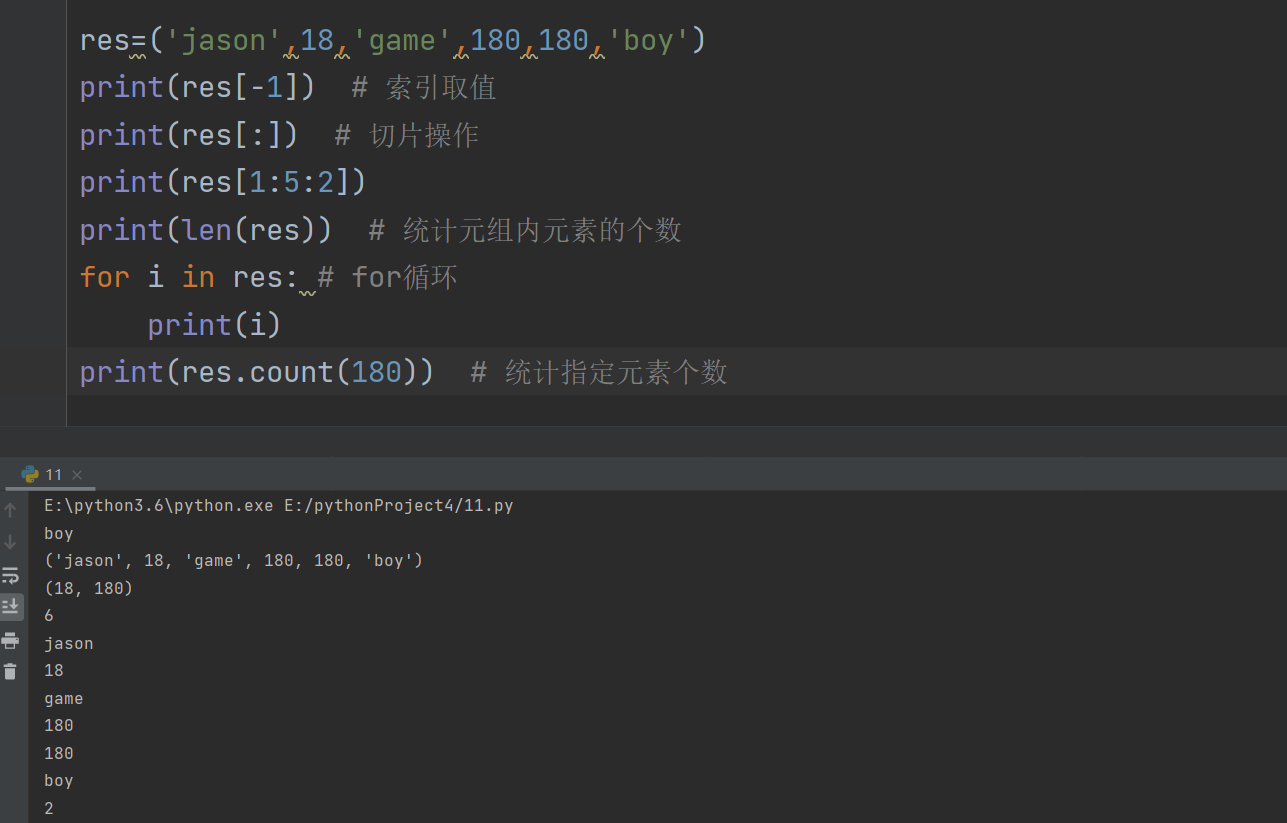Click the 'game' output line in console
Viewport: 1287px width, 823px height.
pyautogui.click(x=64, y=699)
